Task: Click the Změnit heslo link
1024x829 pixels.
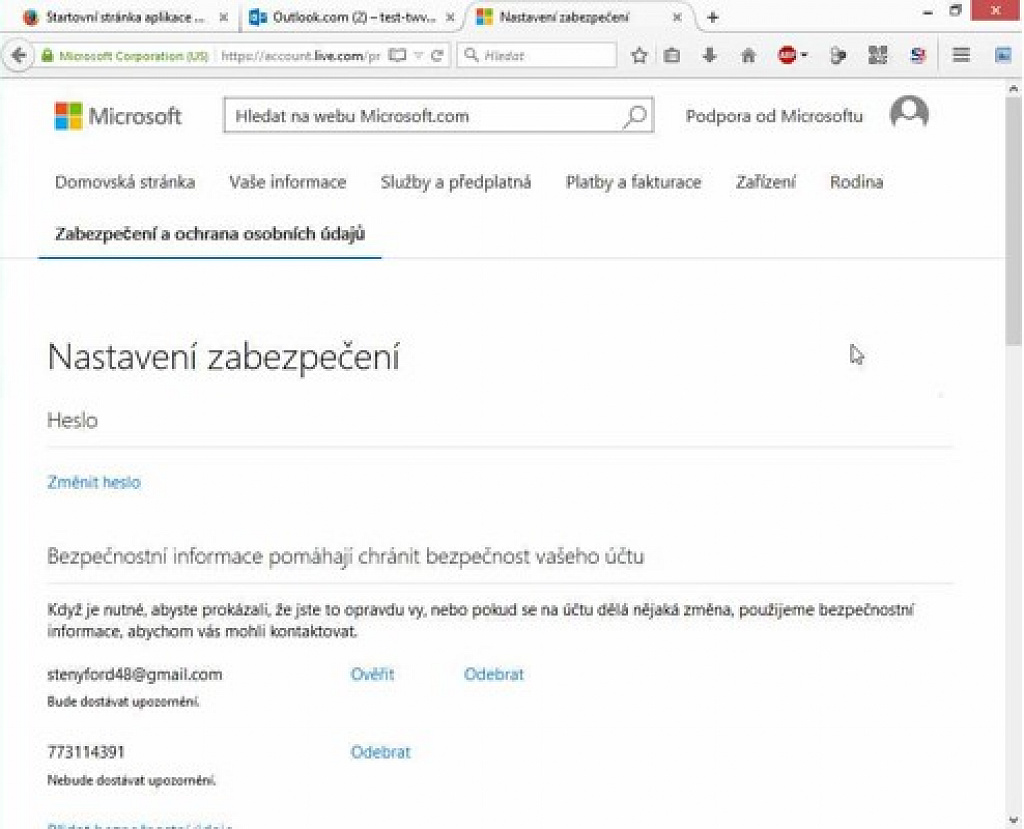Action: [x=94, y=482]
